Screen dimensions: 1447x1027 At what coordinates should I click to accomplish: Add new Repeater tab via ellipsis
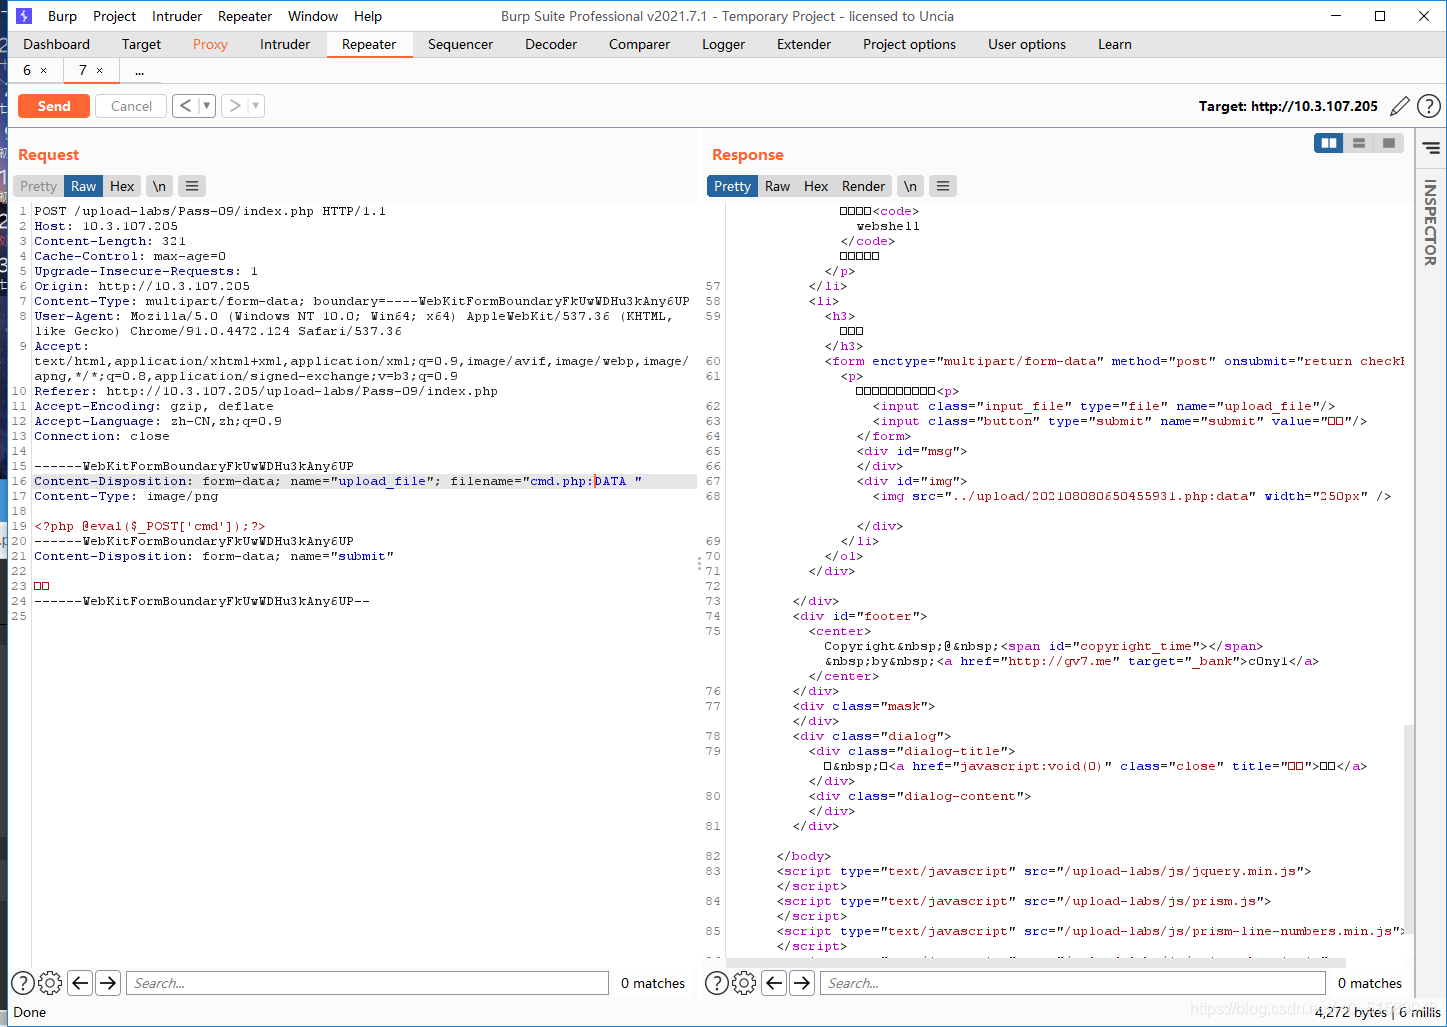pyautogui.click(x=139, y=71)
